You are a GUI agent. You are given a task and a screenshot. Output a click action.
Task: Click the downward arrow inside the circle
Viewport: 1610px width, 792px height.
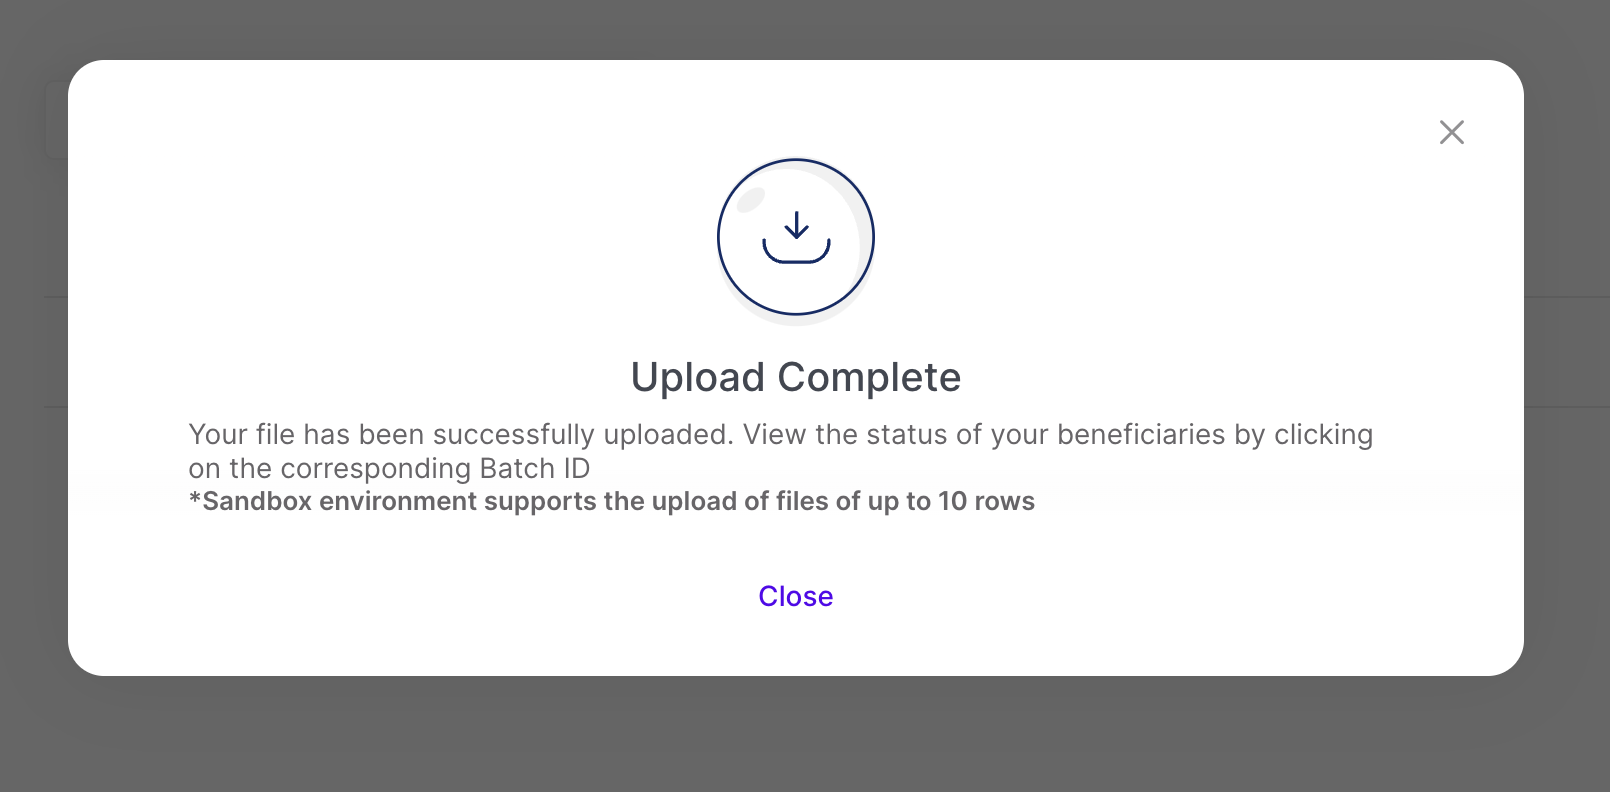click(x=796, y=224)
